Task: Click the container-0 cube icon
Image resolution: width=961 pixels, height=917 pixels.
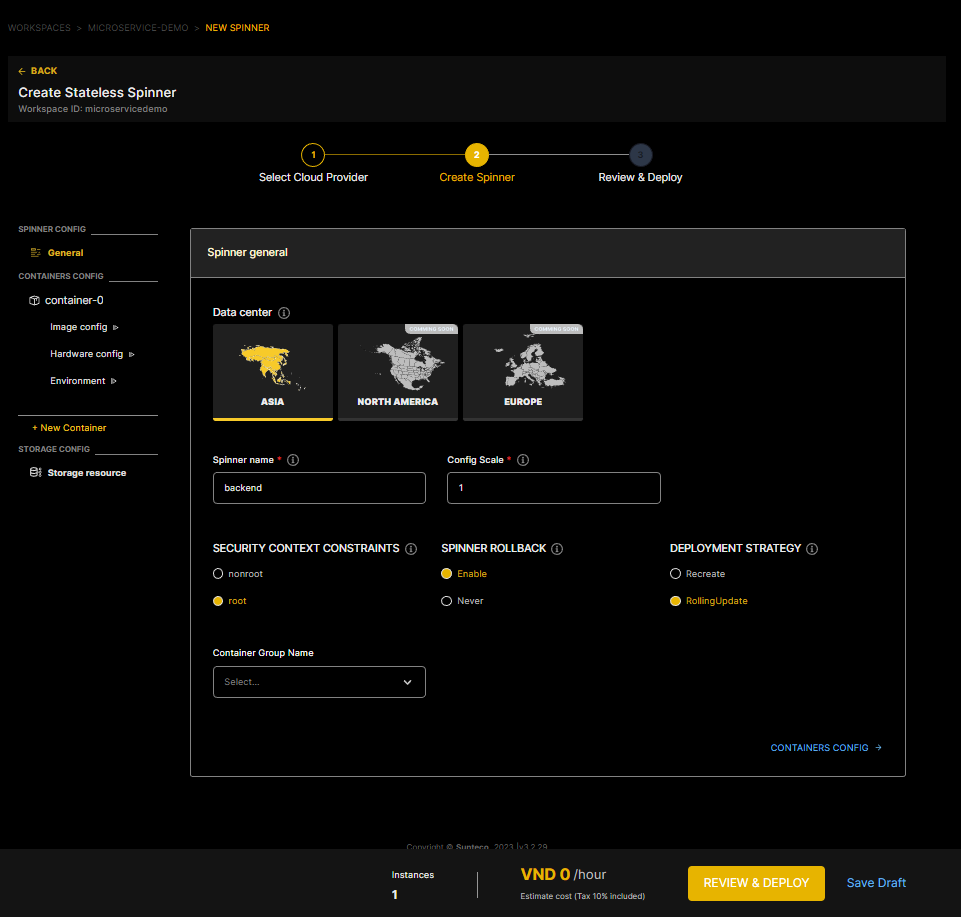Action: pos(34,300)
